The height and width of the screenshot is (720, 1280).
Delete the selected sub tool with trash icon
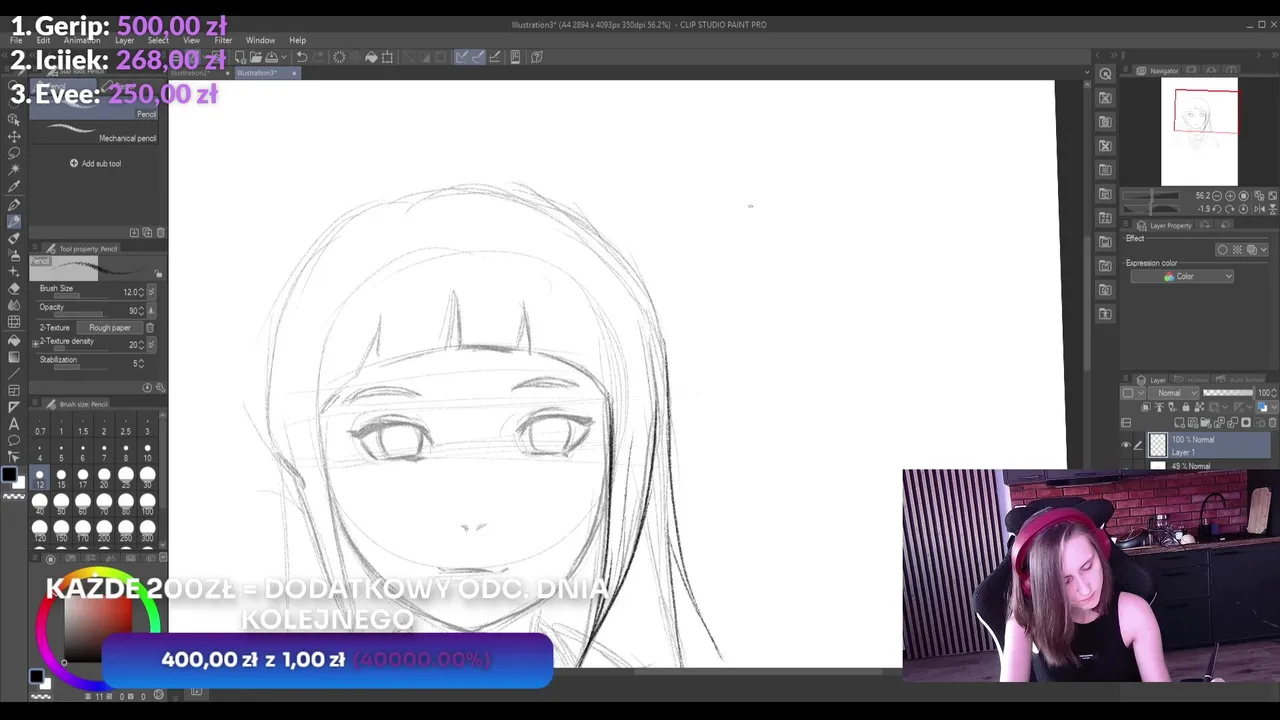[160, 232]
